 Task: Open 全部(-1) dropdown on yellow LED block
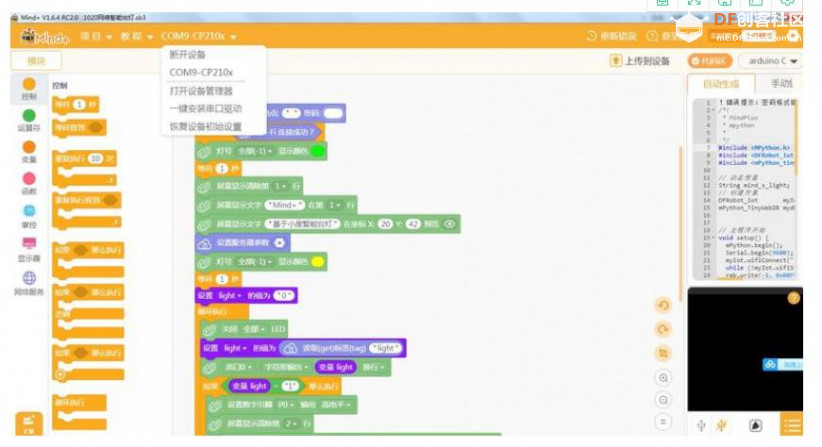(255, 261)
